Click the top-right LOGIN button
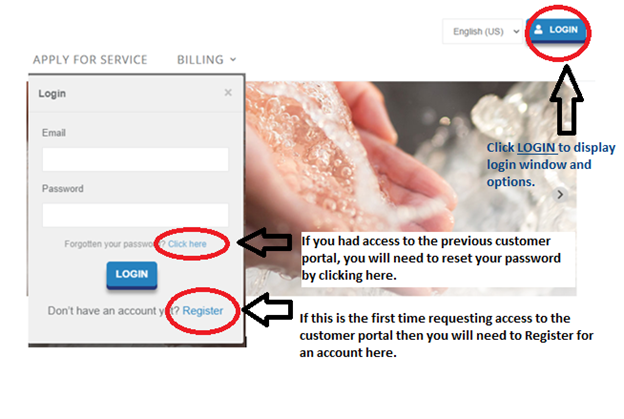The height and width of the screenshot is (419, 624). (556, 30)
